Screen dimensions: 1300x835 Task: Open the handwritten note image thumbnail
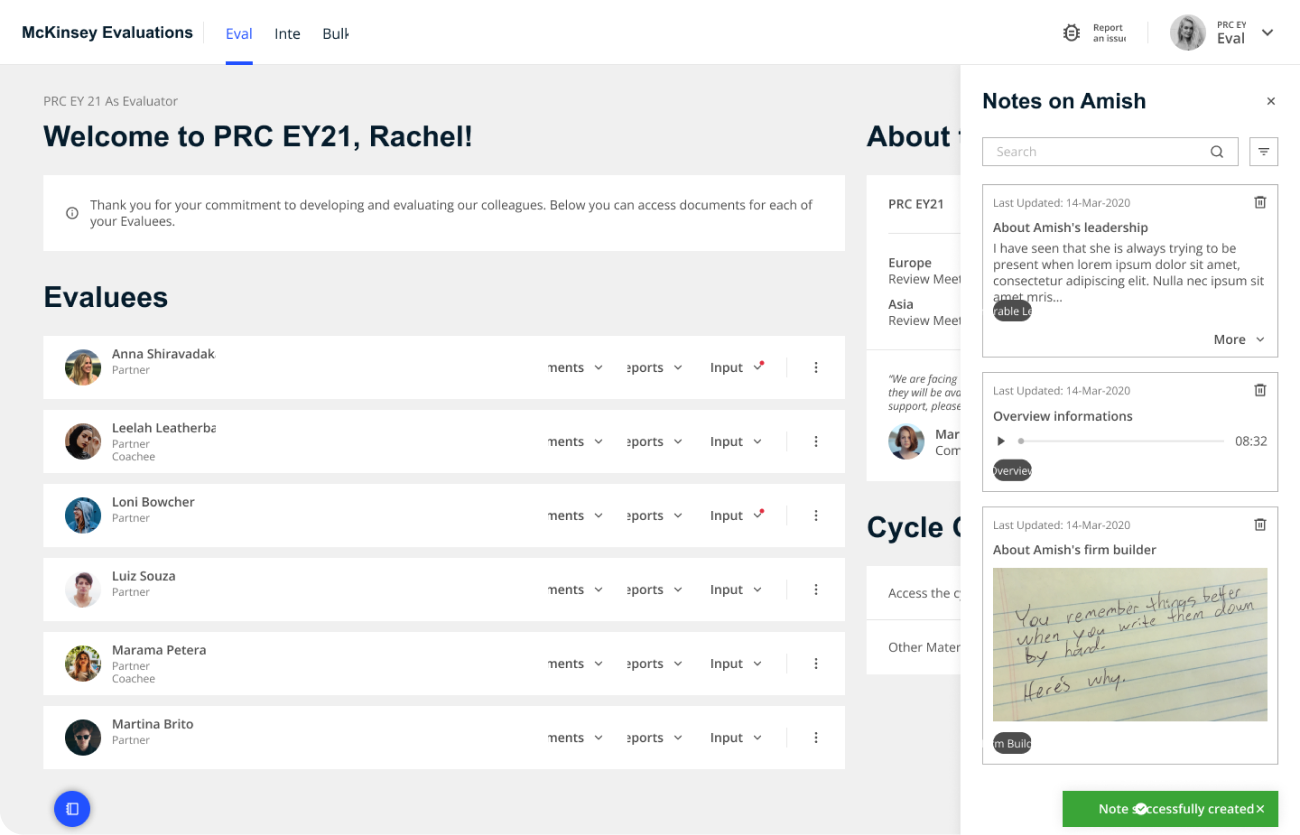pyautogui.click(x=1130, y=645)
